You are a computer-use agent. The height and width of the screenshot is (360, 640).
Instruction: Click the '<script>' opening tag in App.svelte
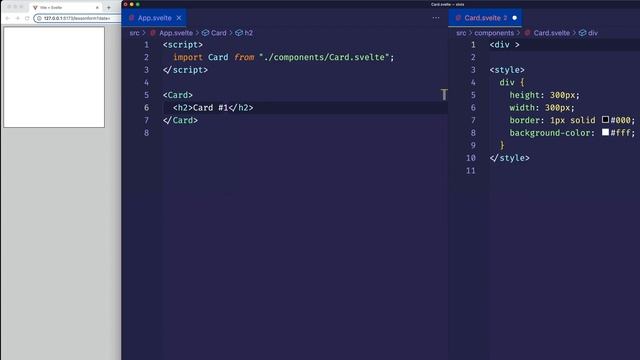coord(182,45)
